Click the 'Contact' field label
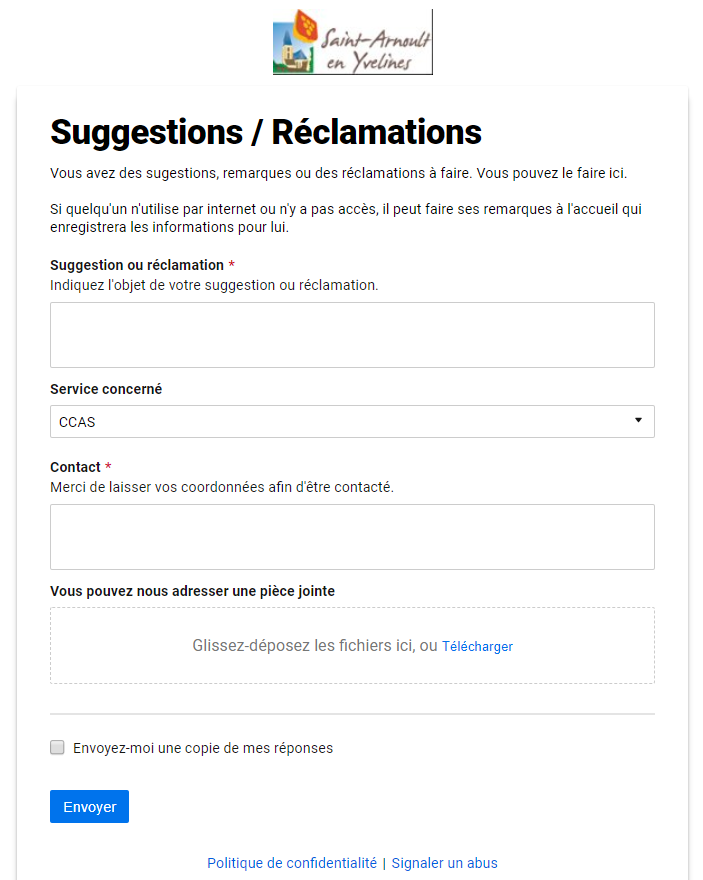The height and width of the screenshot is (880, 703). [75, 467]
